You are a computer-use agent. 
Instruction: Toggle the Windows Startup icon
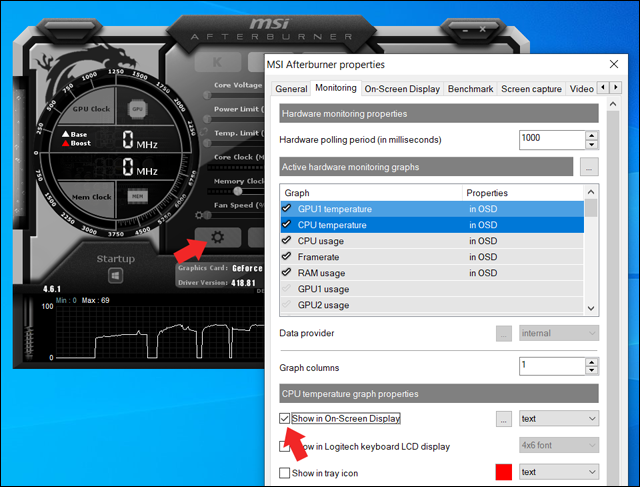[116, 276]
